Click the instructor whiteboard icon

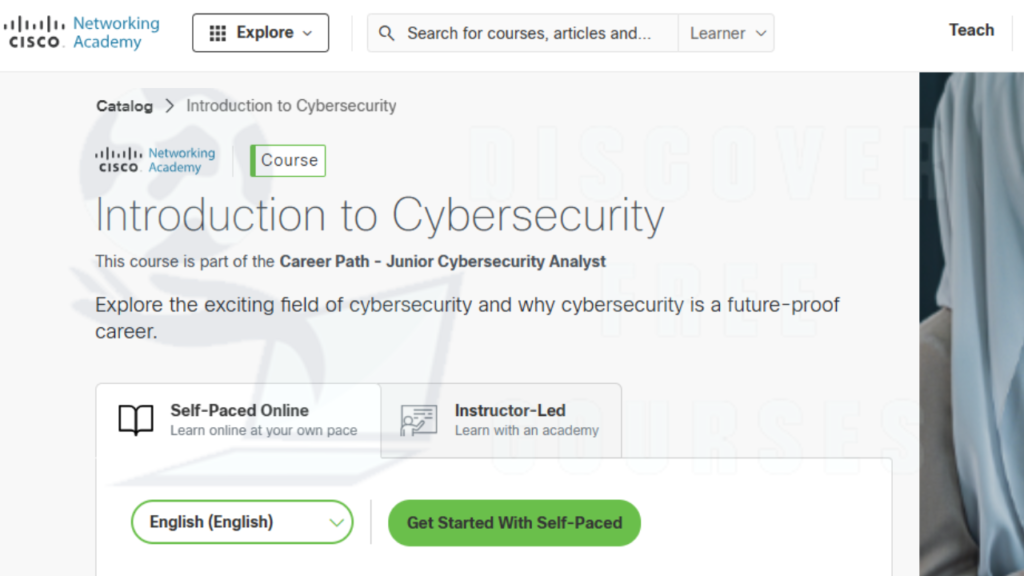pyautogui.click(x=419, y=420)
